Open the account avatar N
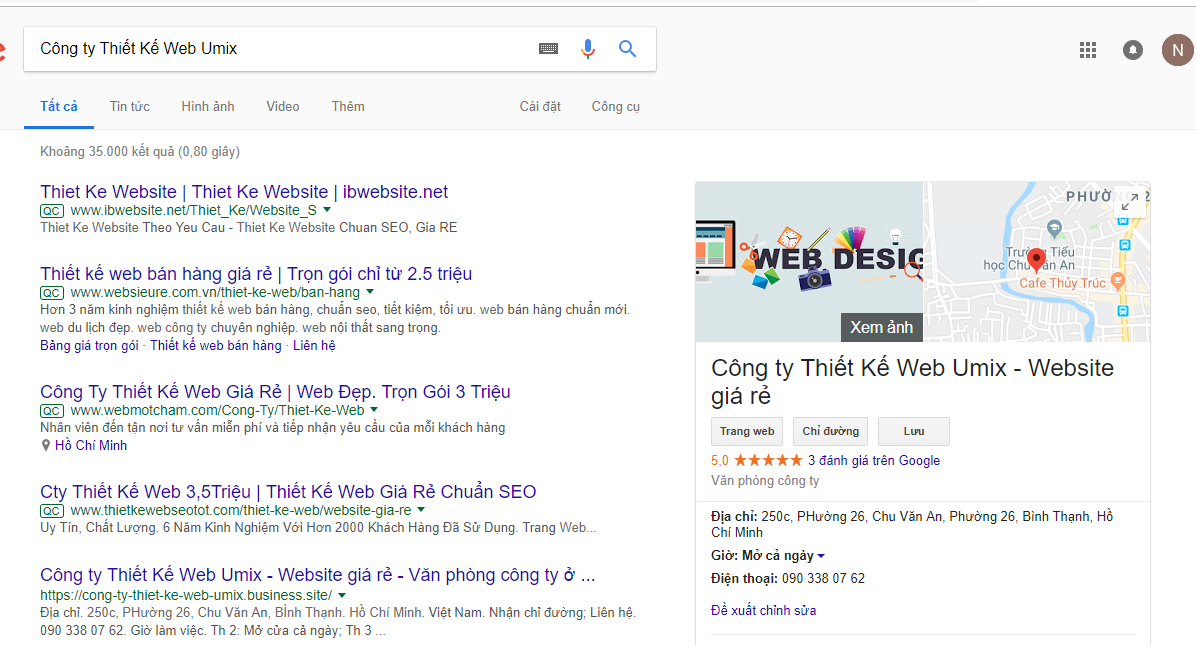 [x=1178, y=50]
